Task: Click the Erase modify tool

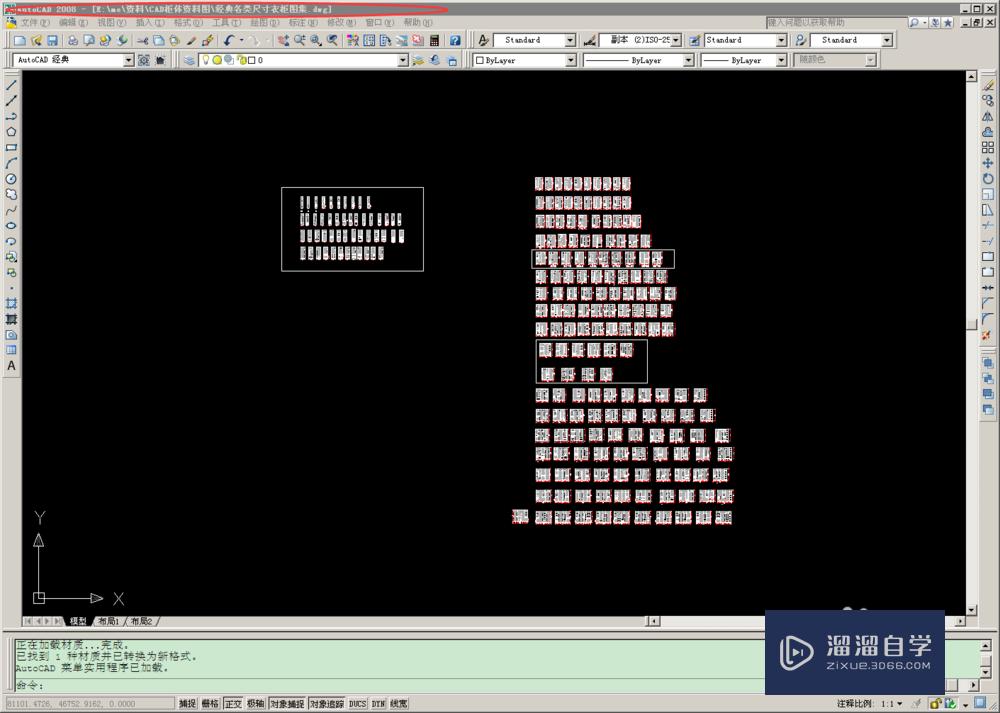Action: pyautogui.click(x=988, y=85)
